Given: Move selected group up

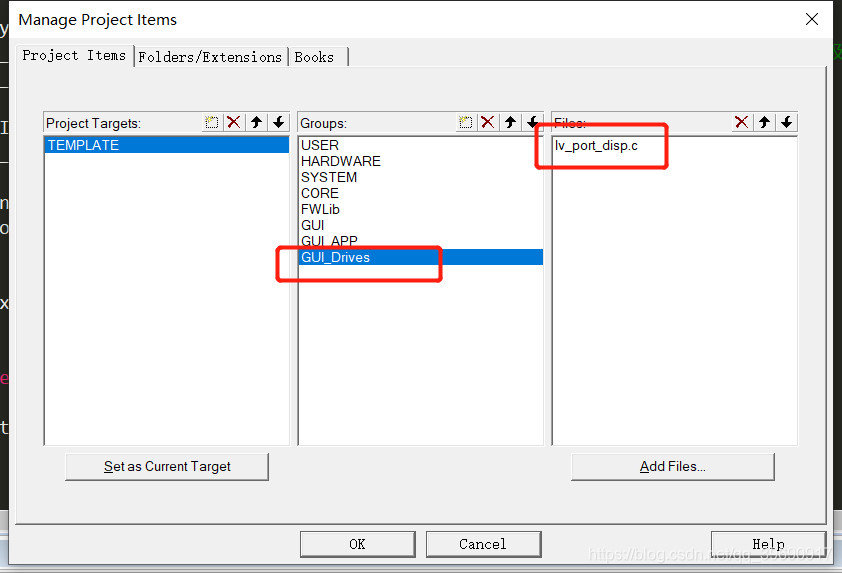Looking at the screenshot, I should pos(510,122).
